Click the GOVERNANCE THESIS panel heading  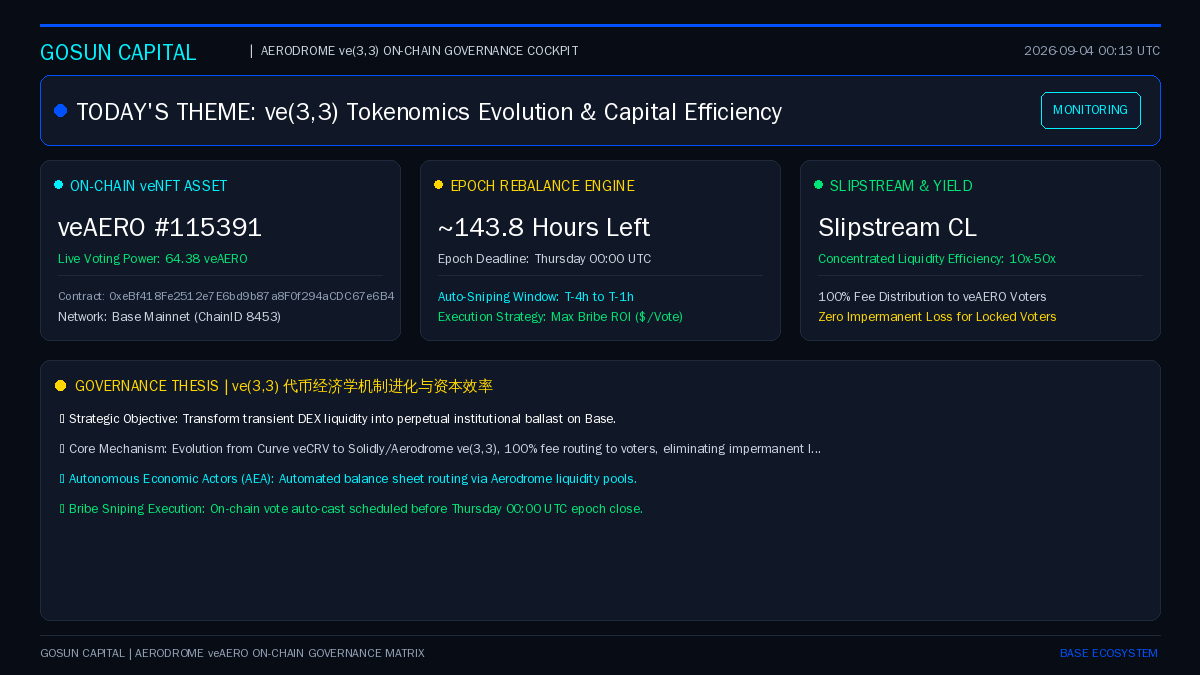(x=284, y=386)
